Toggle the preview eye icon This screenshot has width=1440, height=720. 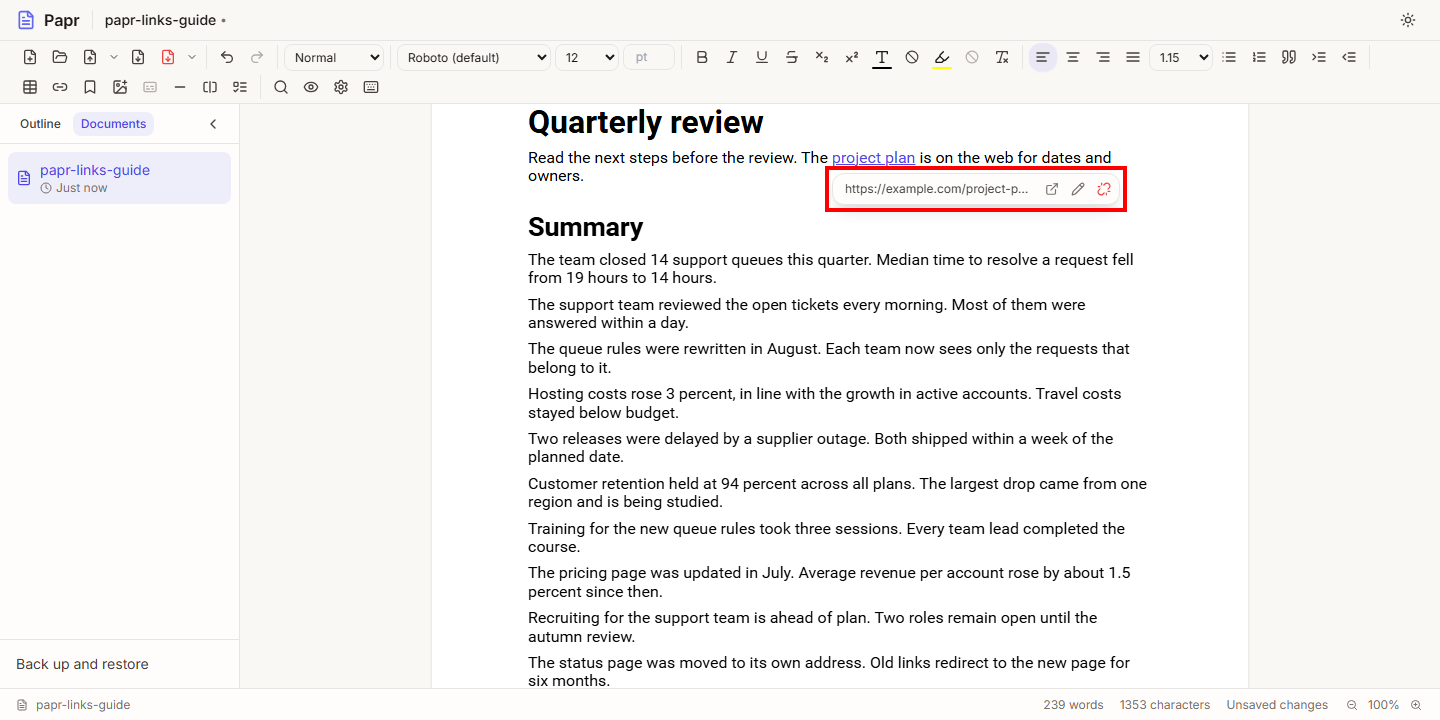[311, 87]
